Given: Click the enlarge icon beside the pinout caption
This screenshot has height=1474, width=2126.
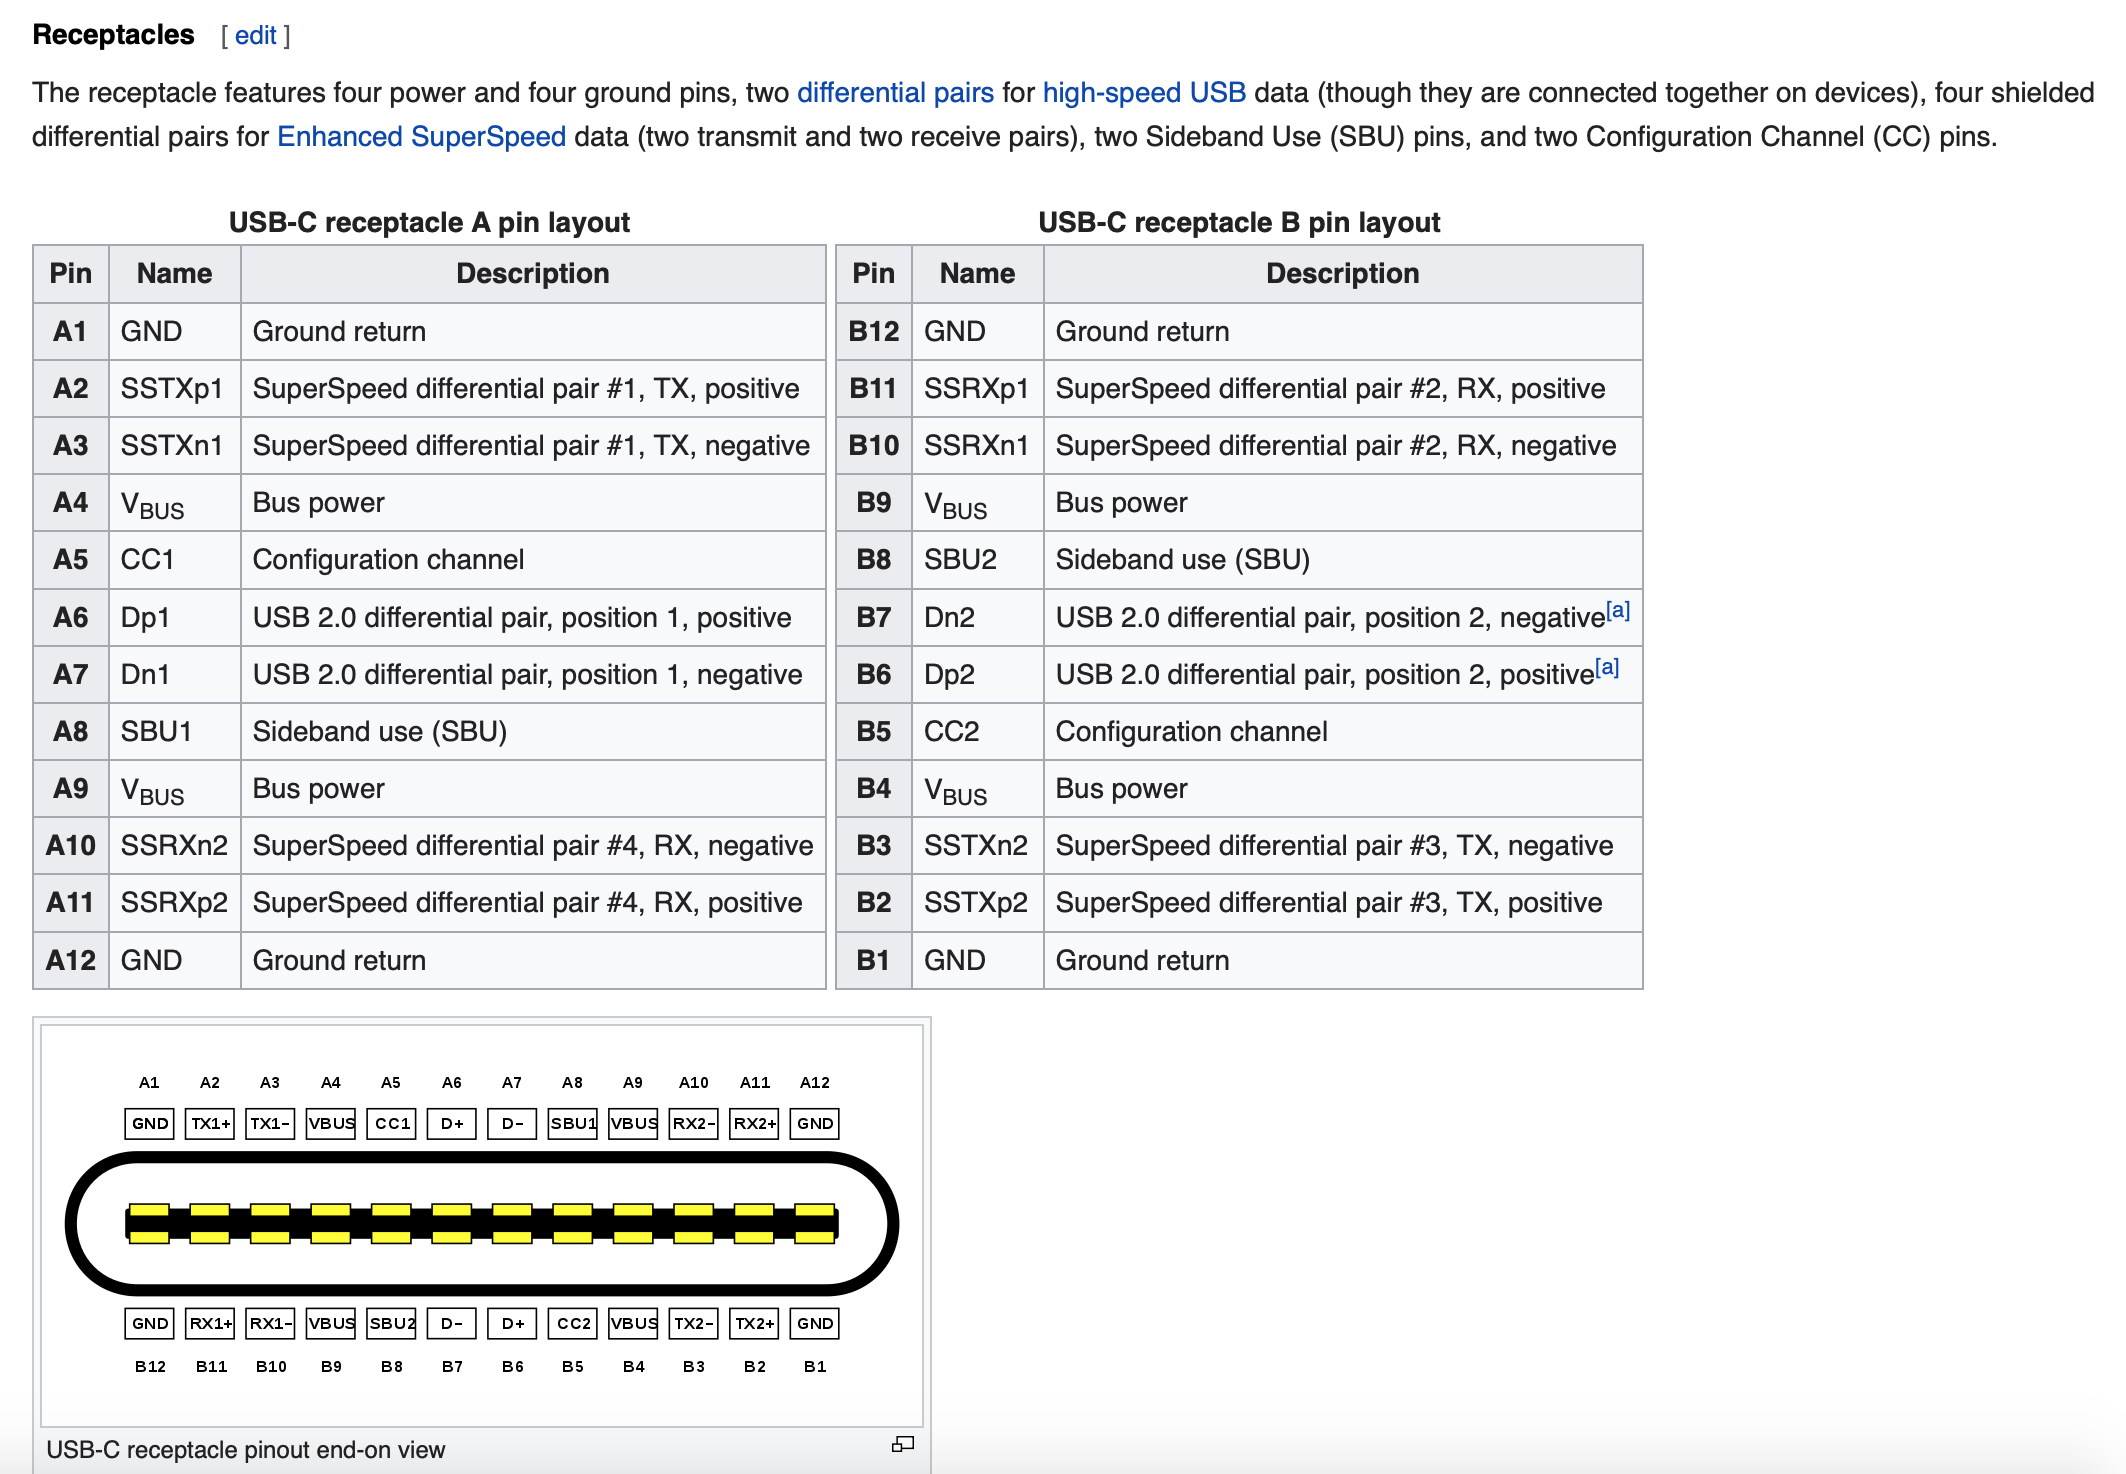Looking at the screenshot, I should point(902,1444).
